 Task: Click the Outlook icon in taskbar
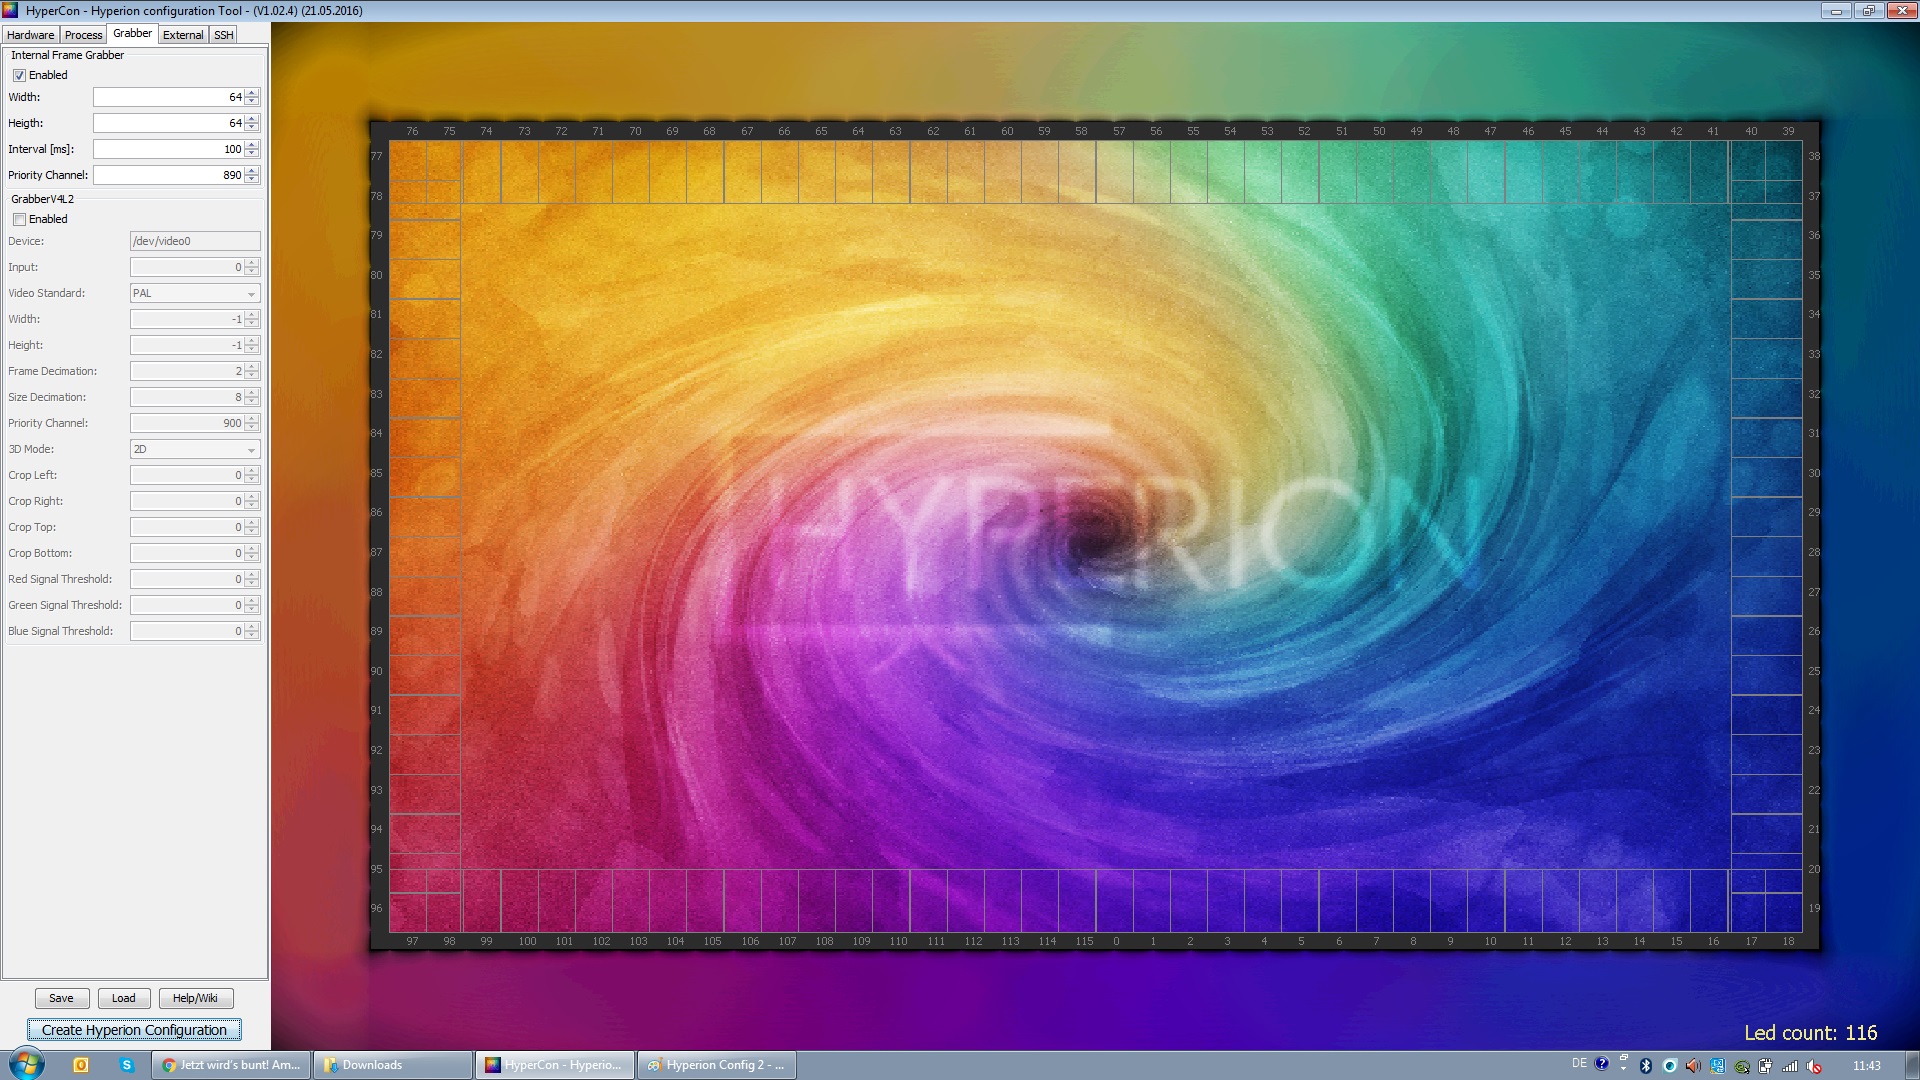81,1065
